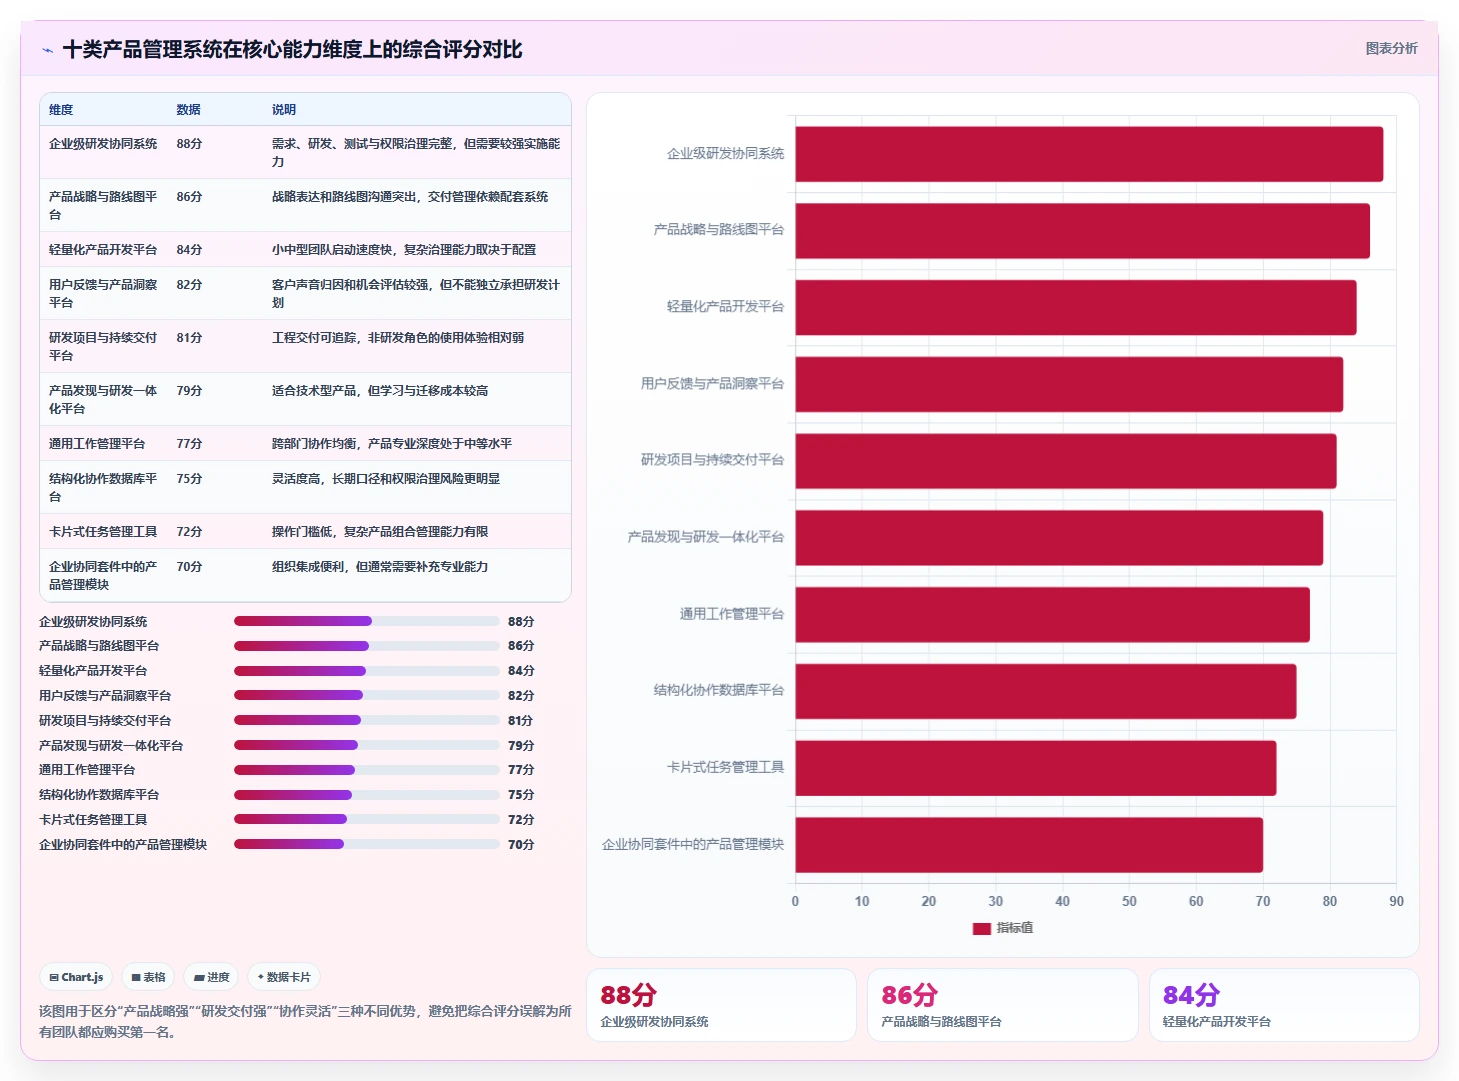Click the 50 tick on the chart x-axis
This screenshot has width=1459, height=1081.
coord(1129,901)
